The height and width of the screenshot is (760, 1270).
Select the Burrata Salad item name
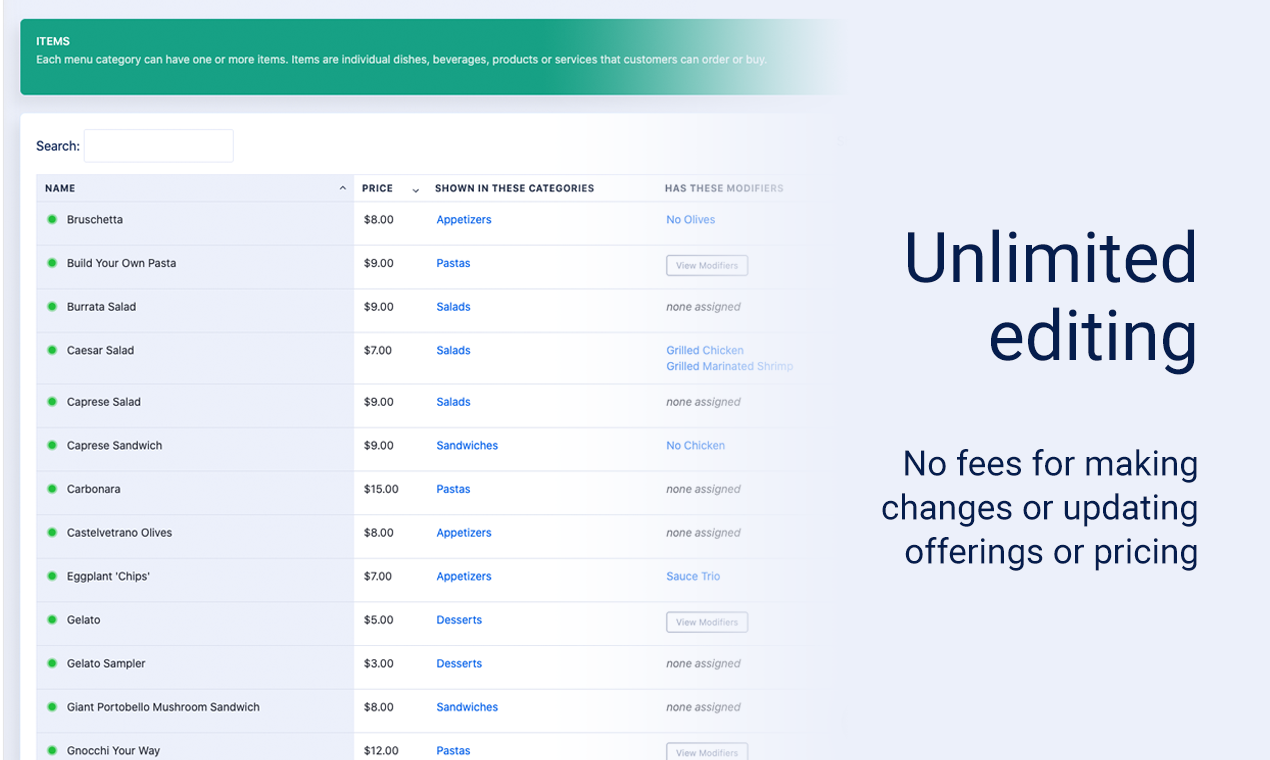tap(101, 307)
